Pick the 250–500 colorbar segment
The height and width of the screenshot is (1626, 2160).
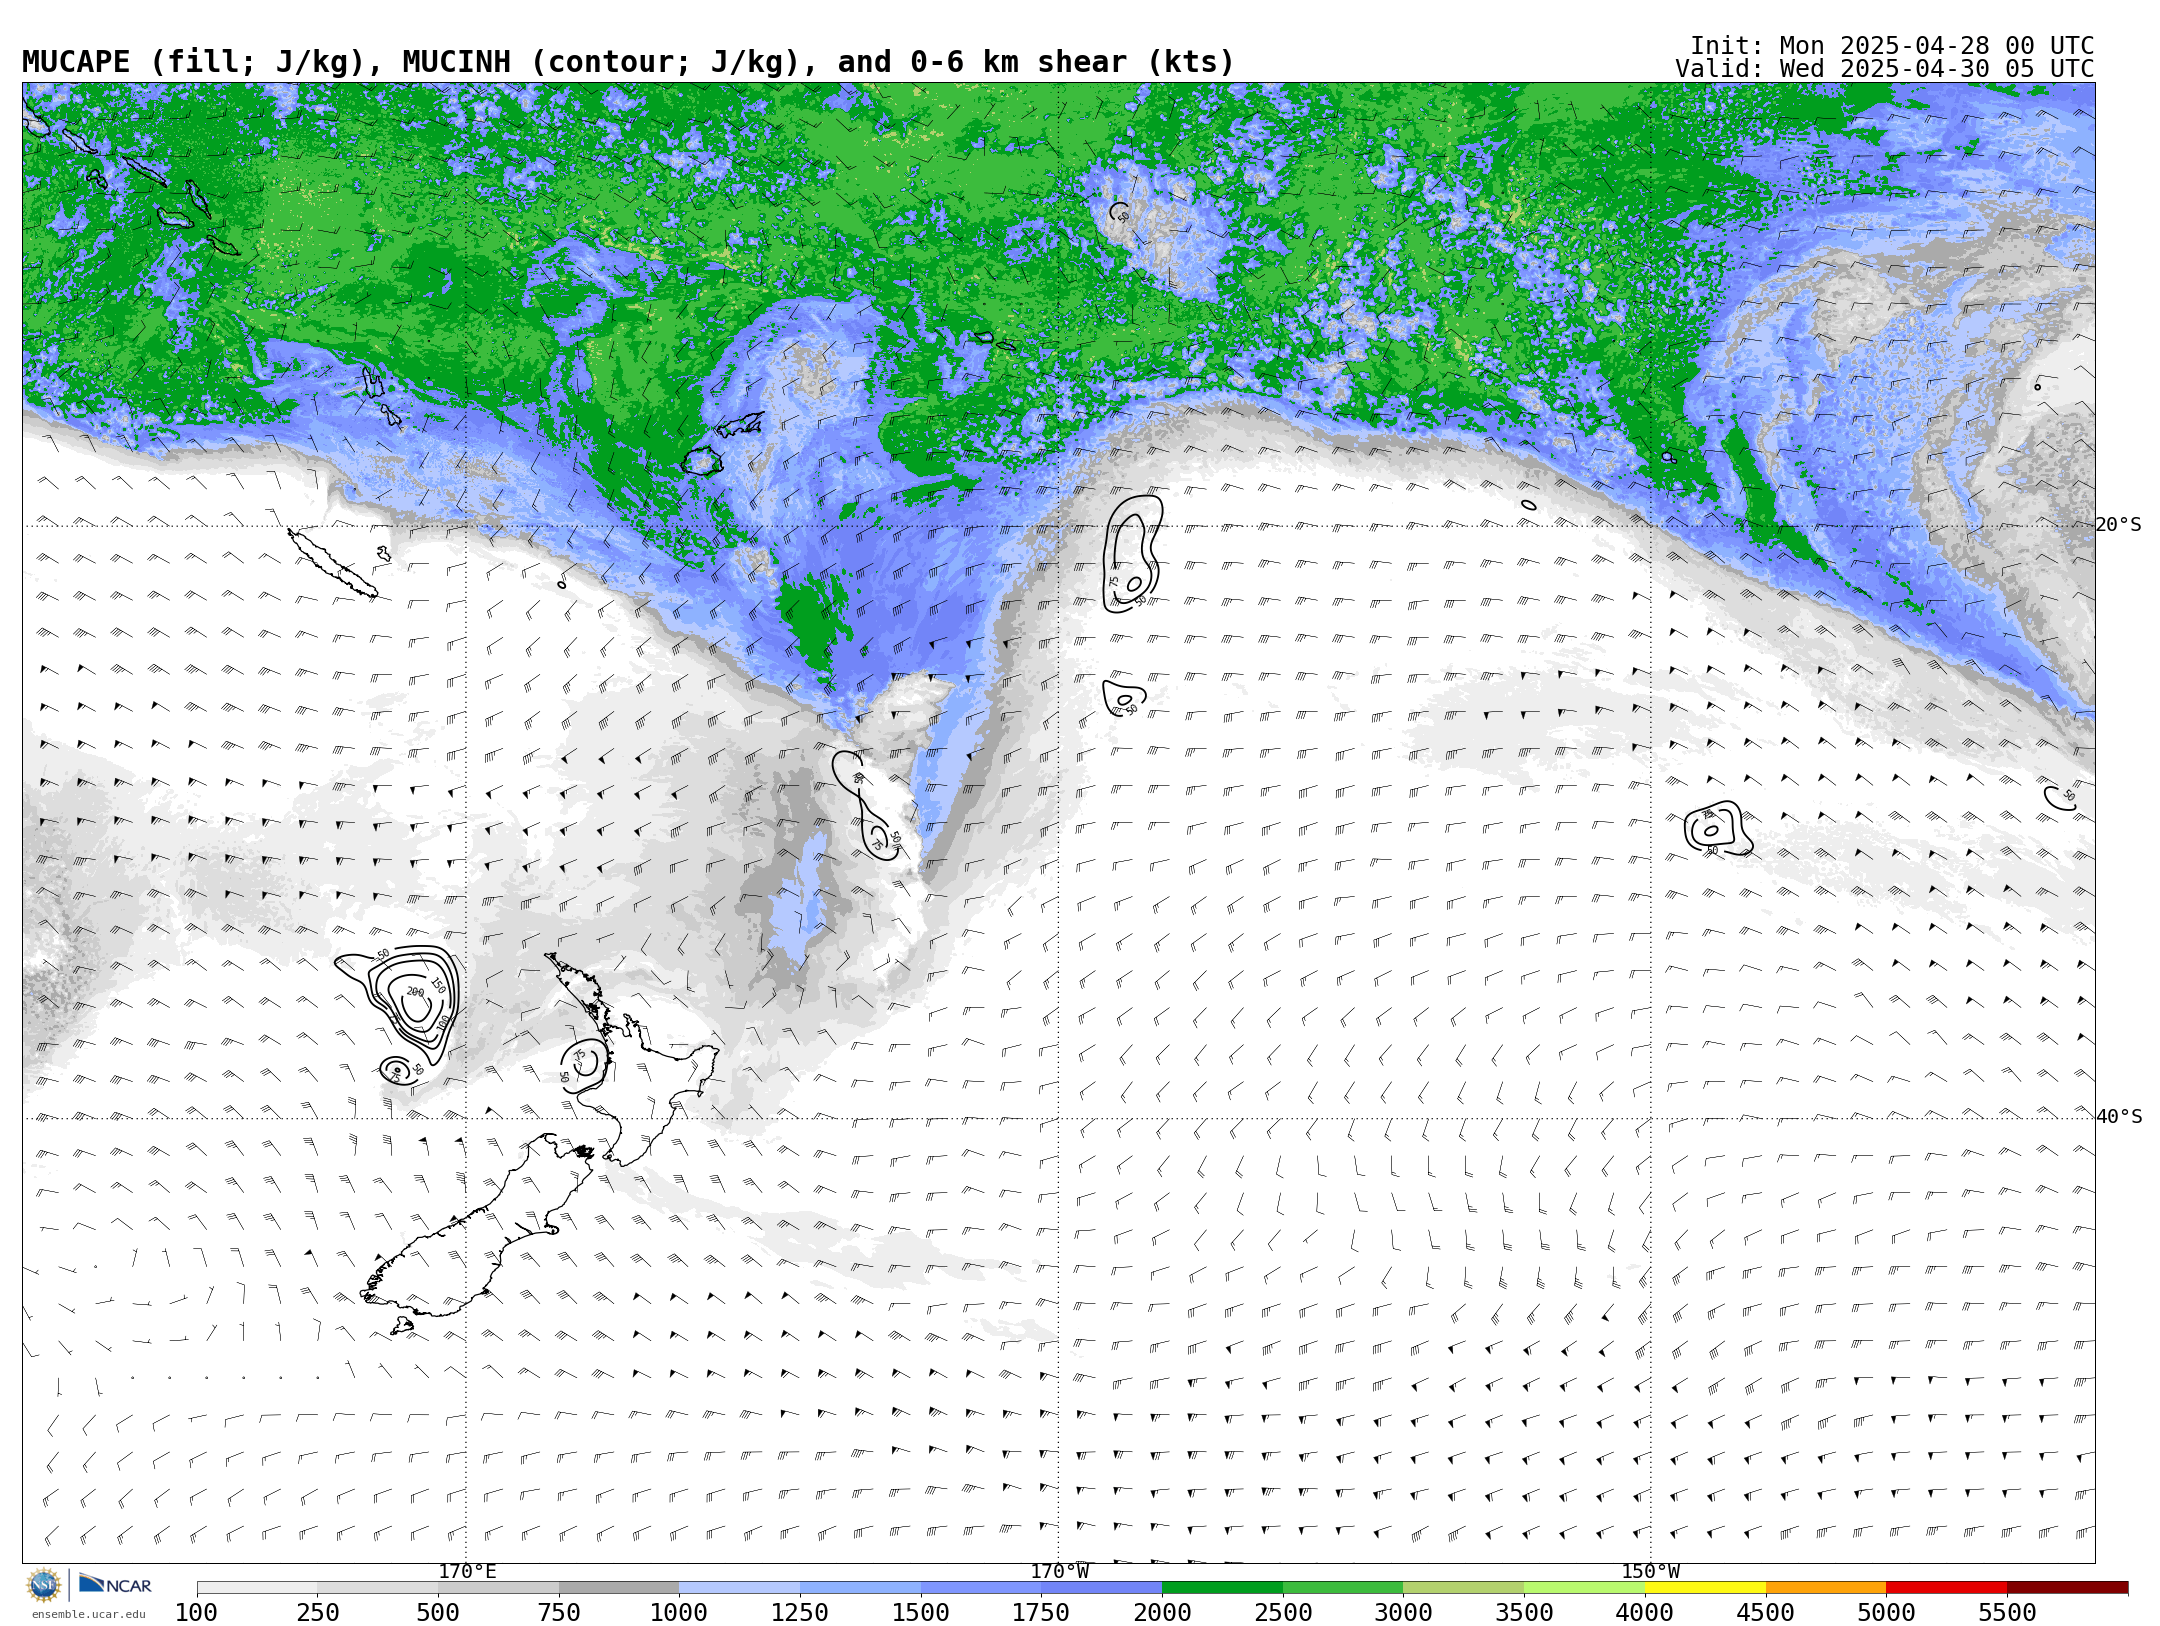[x=378, y=1588]
